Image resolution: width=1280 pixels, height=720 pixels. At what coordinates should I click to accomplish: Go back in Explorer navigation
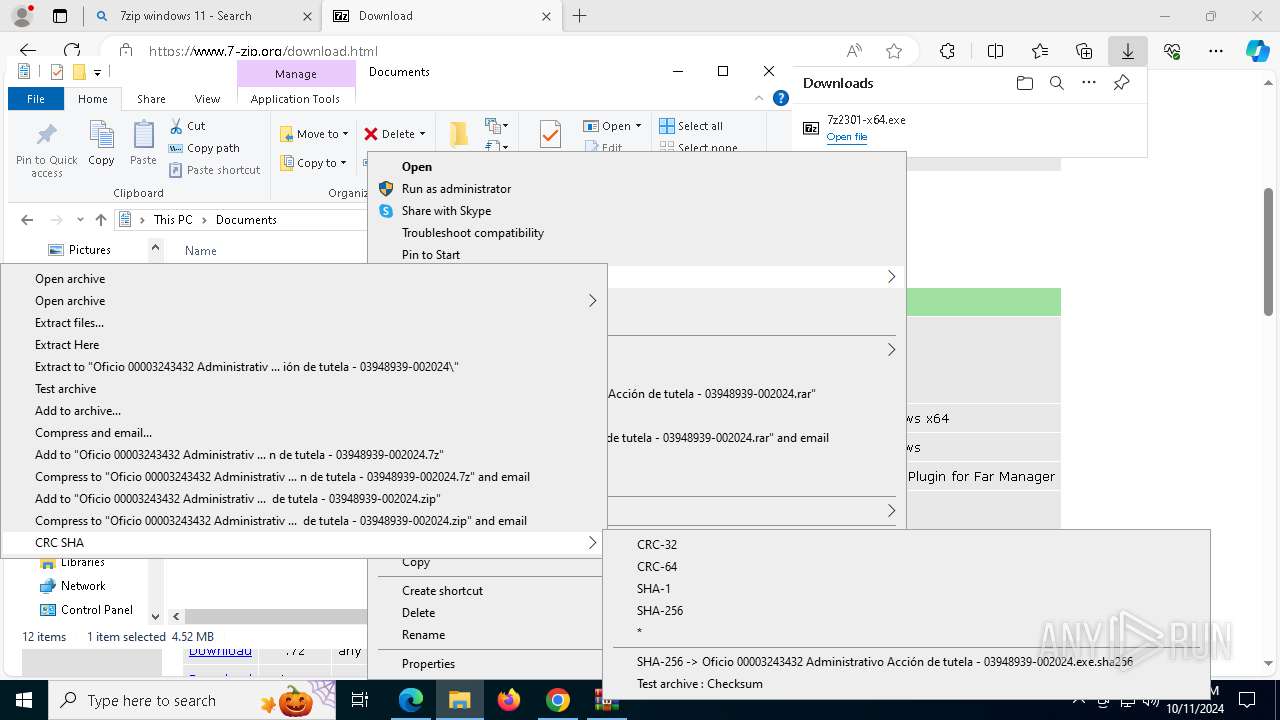pyautogui.click(x=27, y=220)
